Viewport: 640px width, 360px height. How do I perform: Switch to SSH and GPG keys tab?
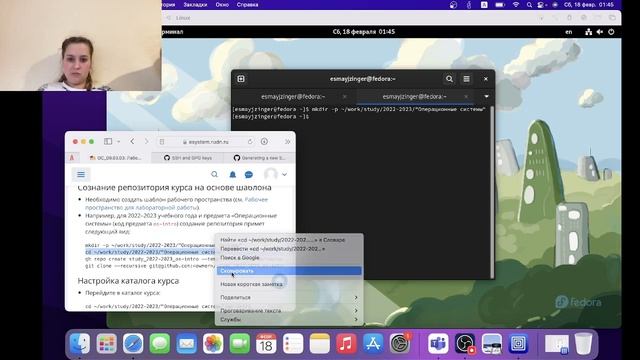187,158
